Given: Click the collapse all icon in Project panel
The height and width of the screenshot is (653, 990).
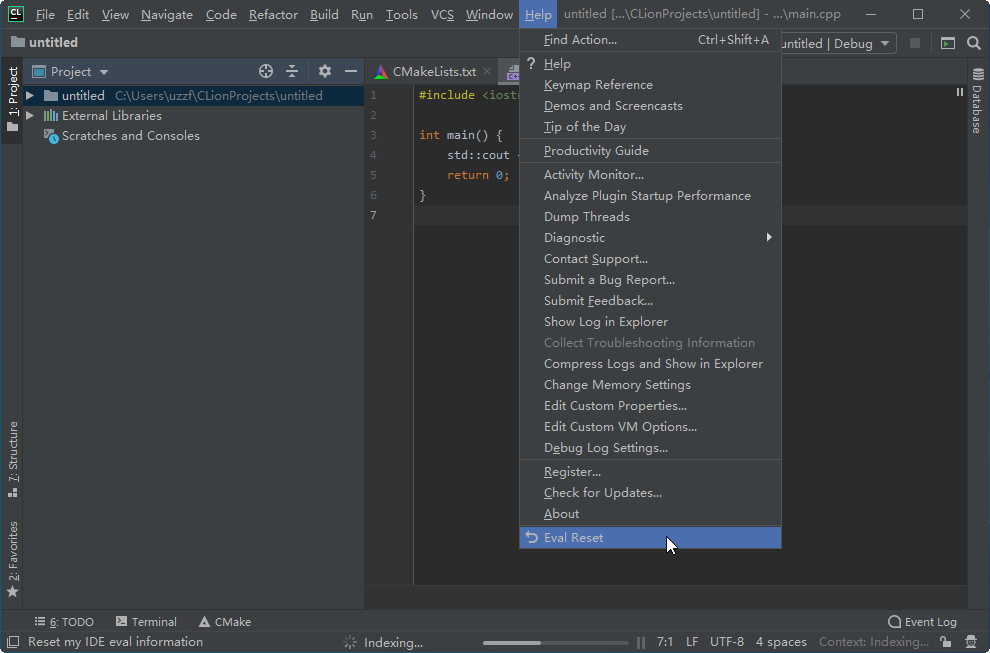Looking at the screenshot, I should [x=292, y=71].
